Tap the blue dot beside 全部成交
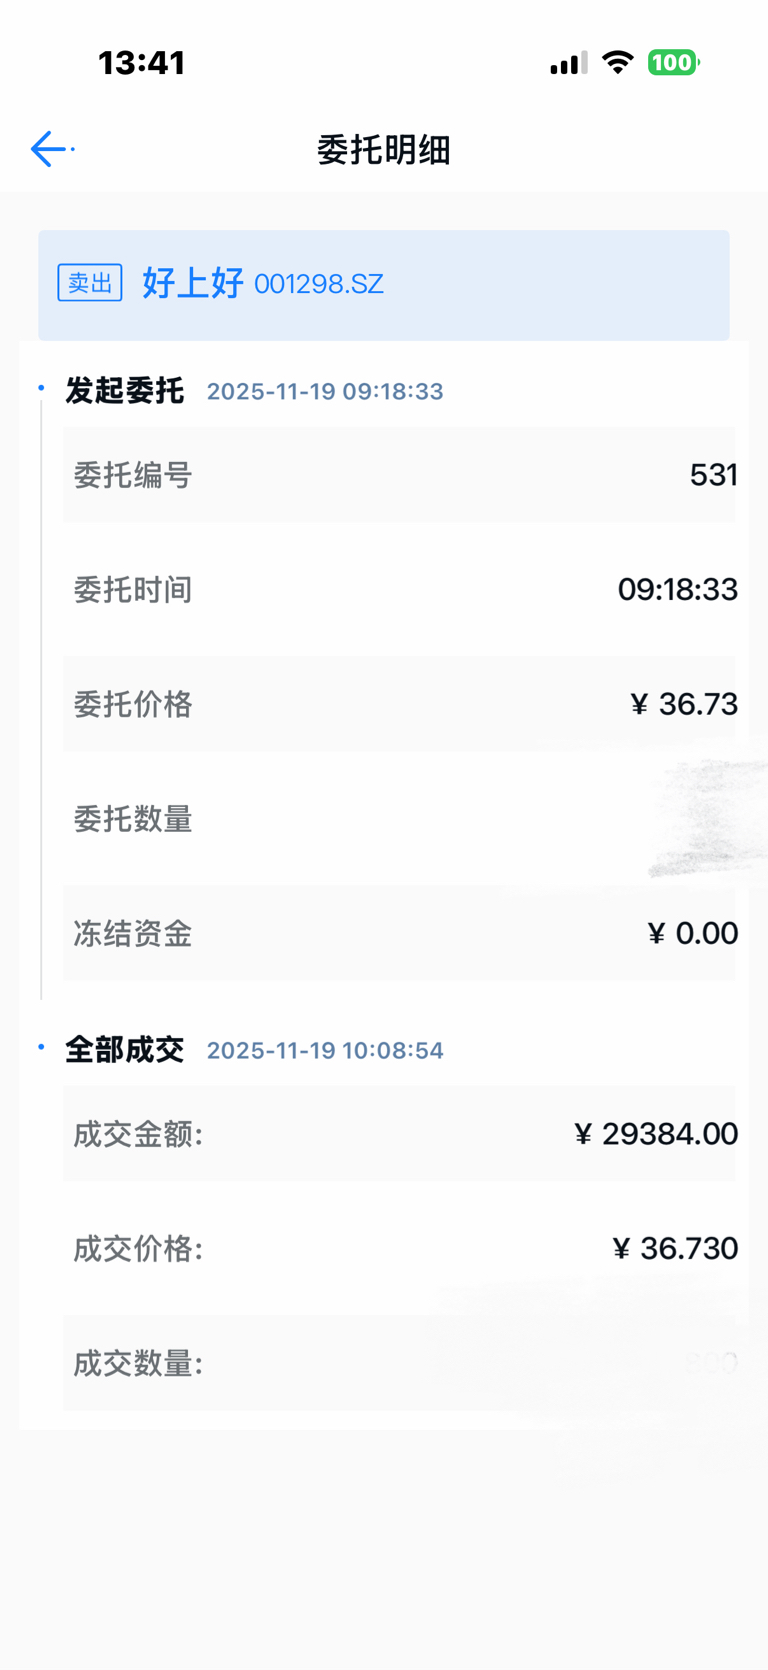Image resolution: width=768 pixels, height=1670 pixels. [41, 1047]
